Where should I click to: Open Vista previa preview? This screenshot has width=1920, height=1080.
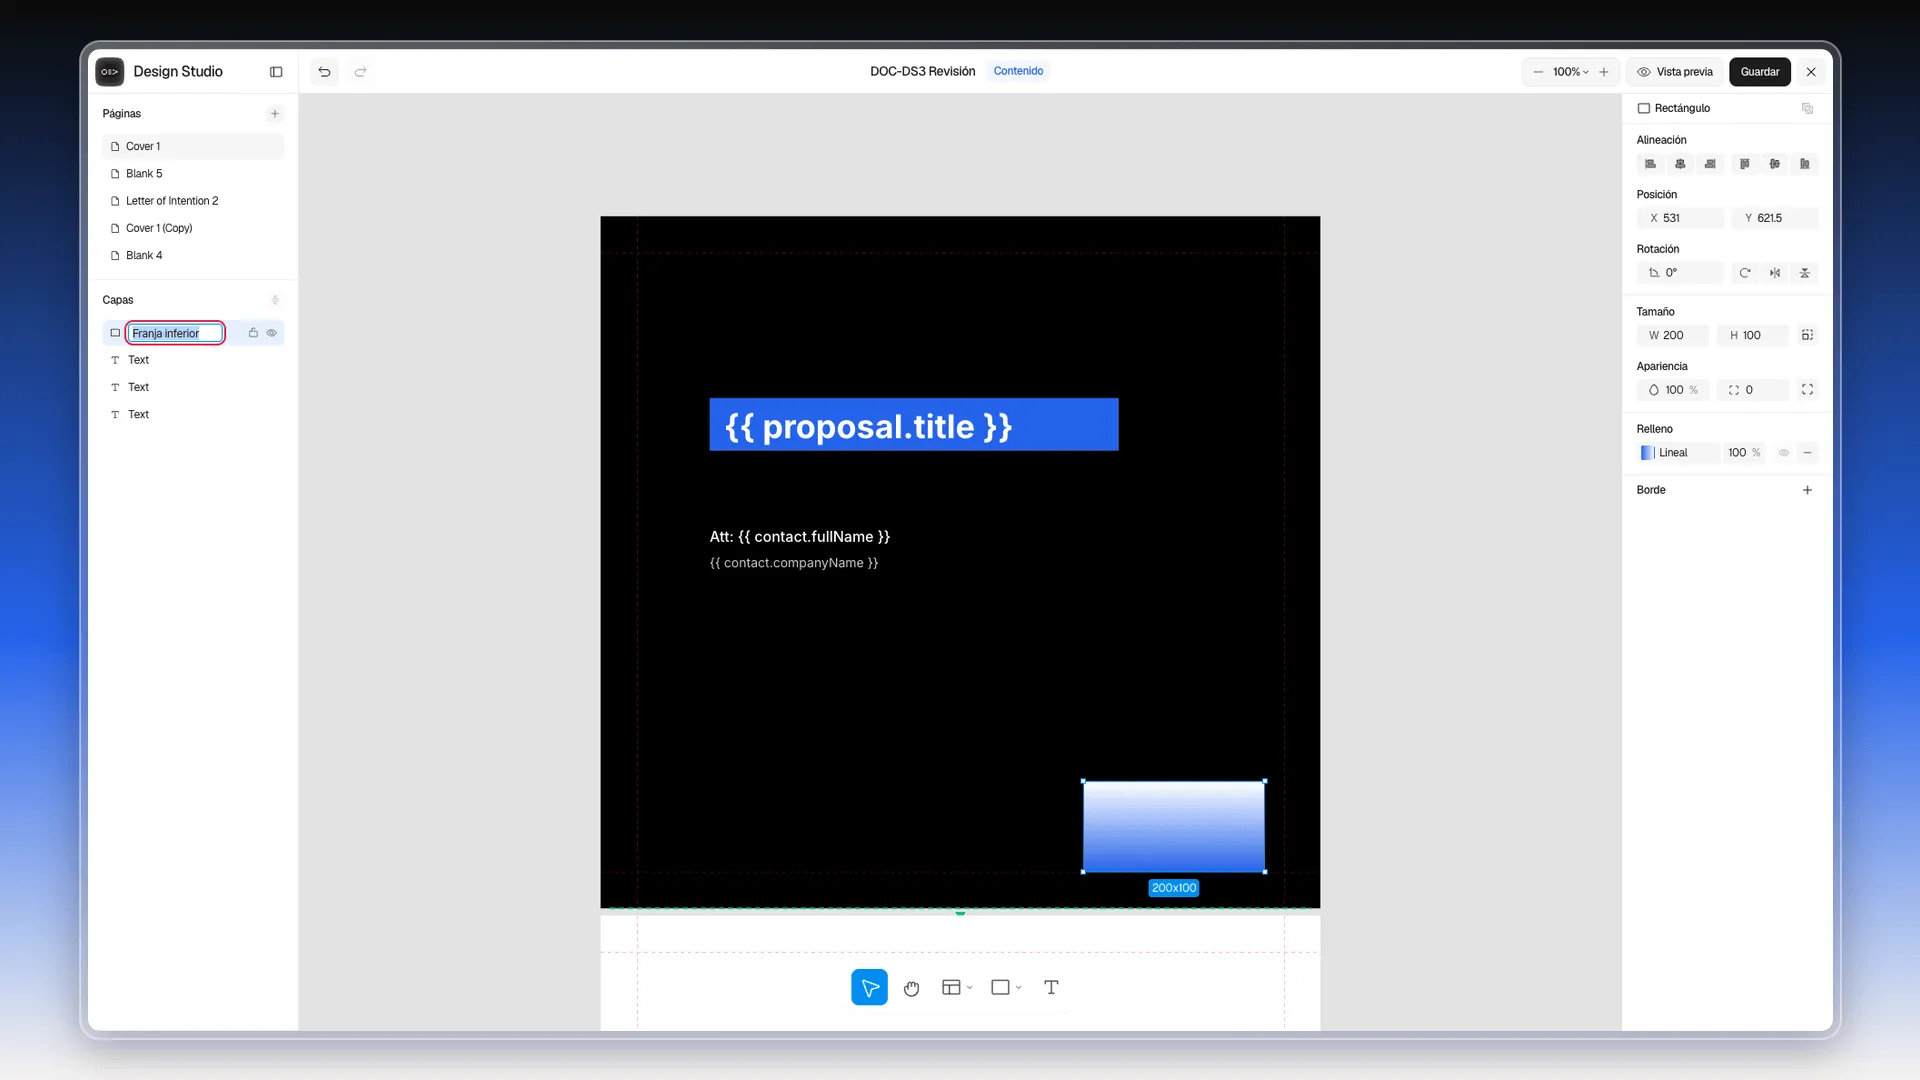click(1675, 72)
